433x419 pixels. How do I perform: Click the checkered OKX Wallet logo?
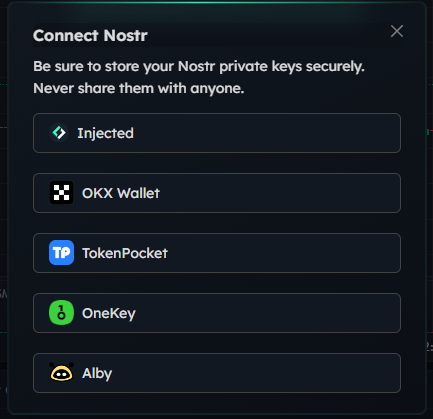(x=61, y=193)
